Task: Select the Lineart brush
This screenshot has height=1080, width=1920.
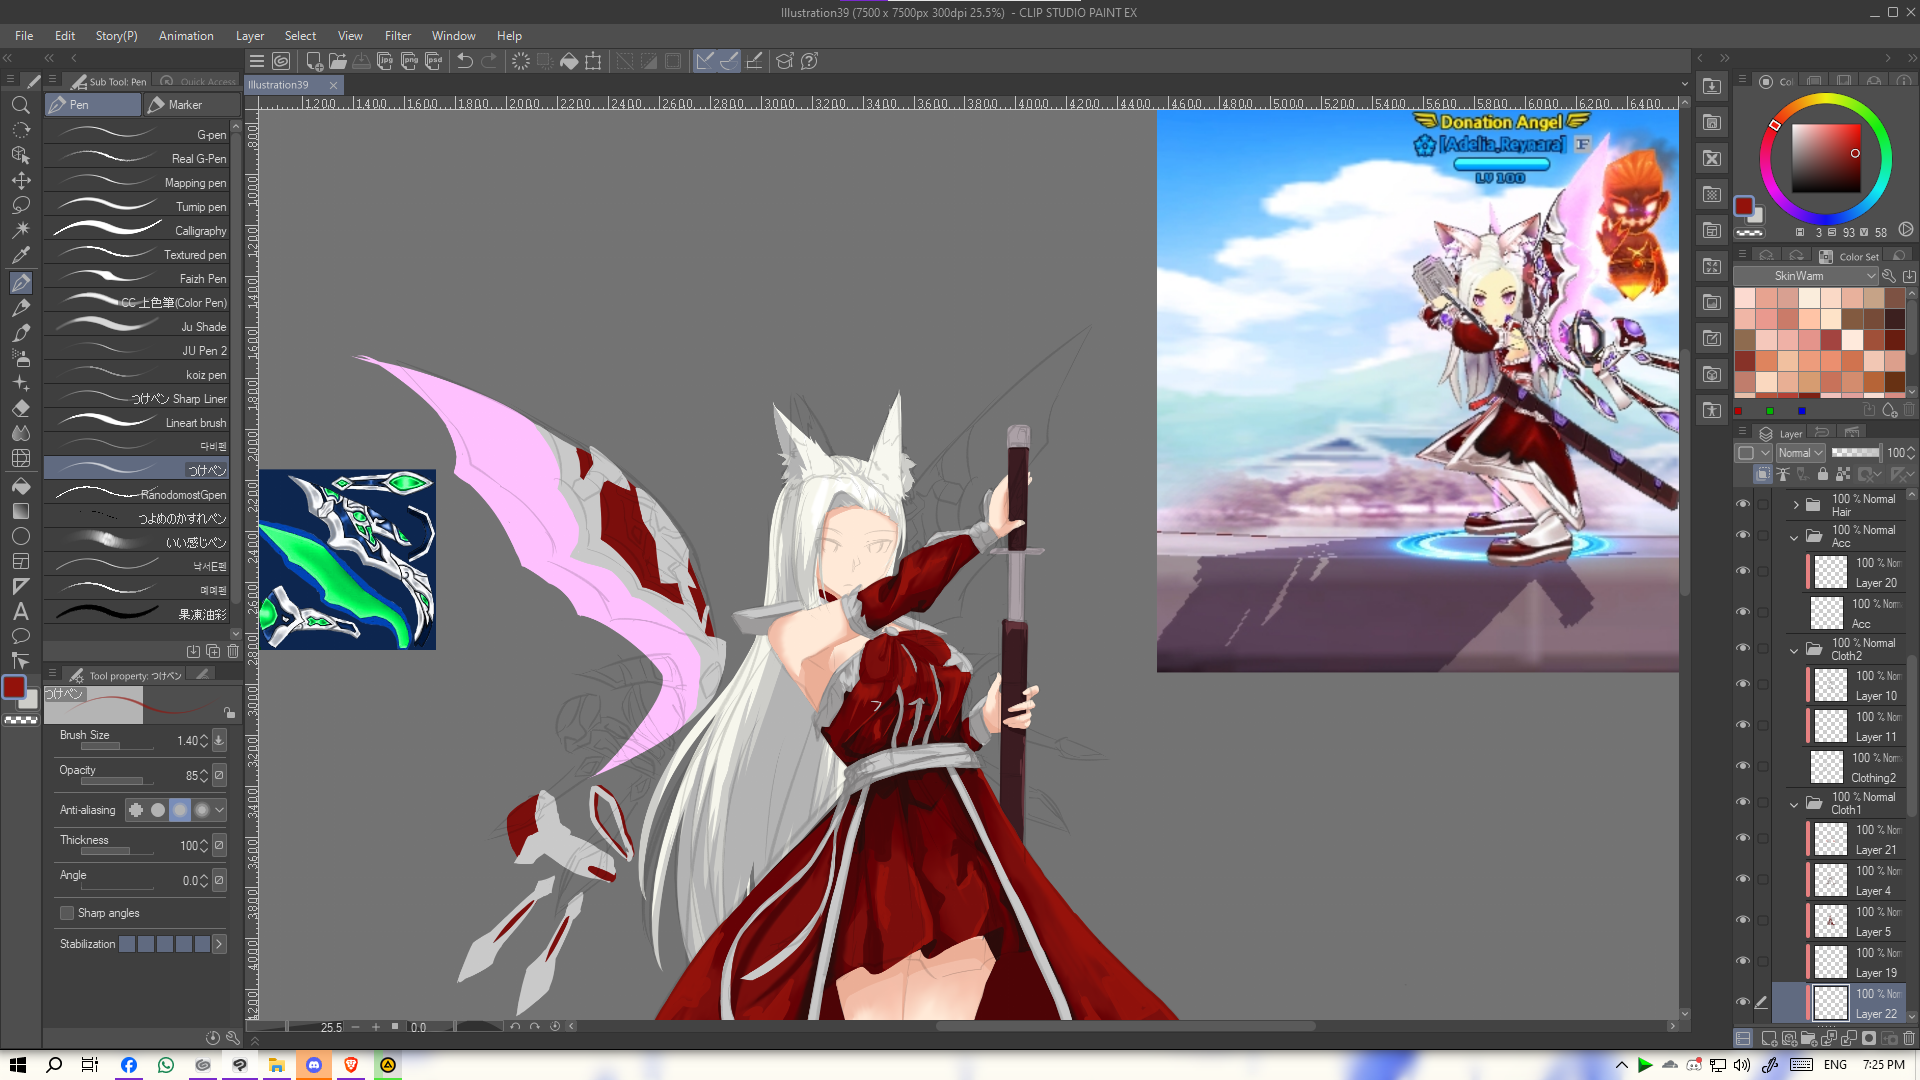Action: click(138, 422)
